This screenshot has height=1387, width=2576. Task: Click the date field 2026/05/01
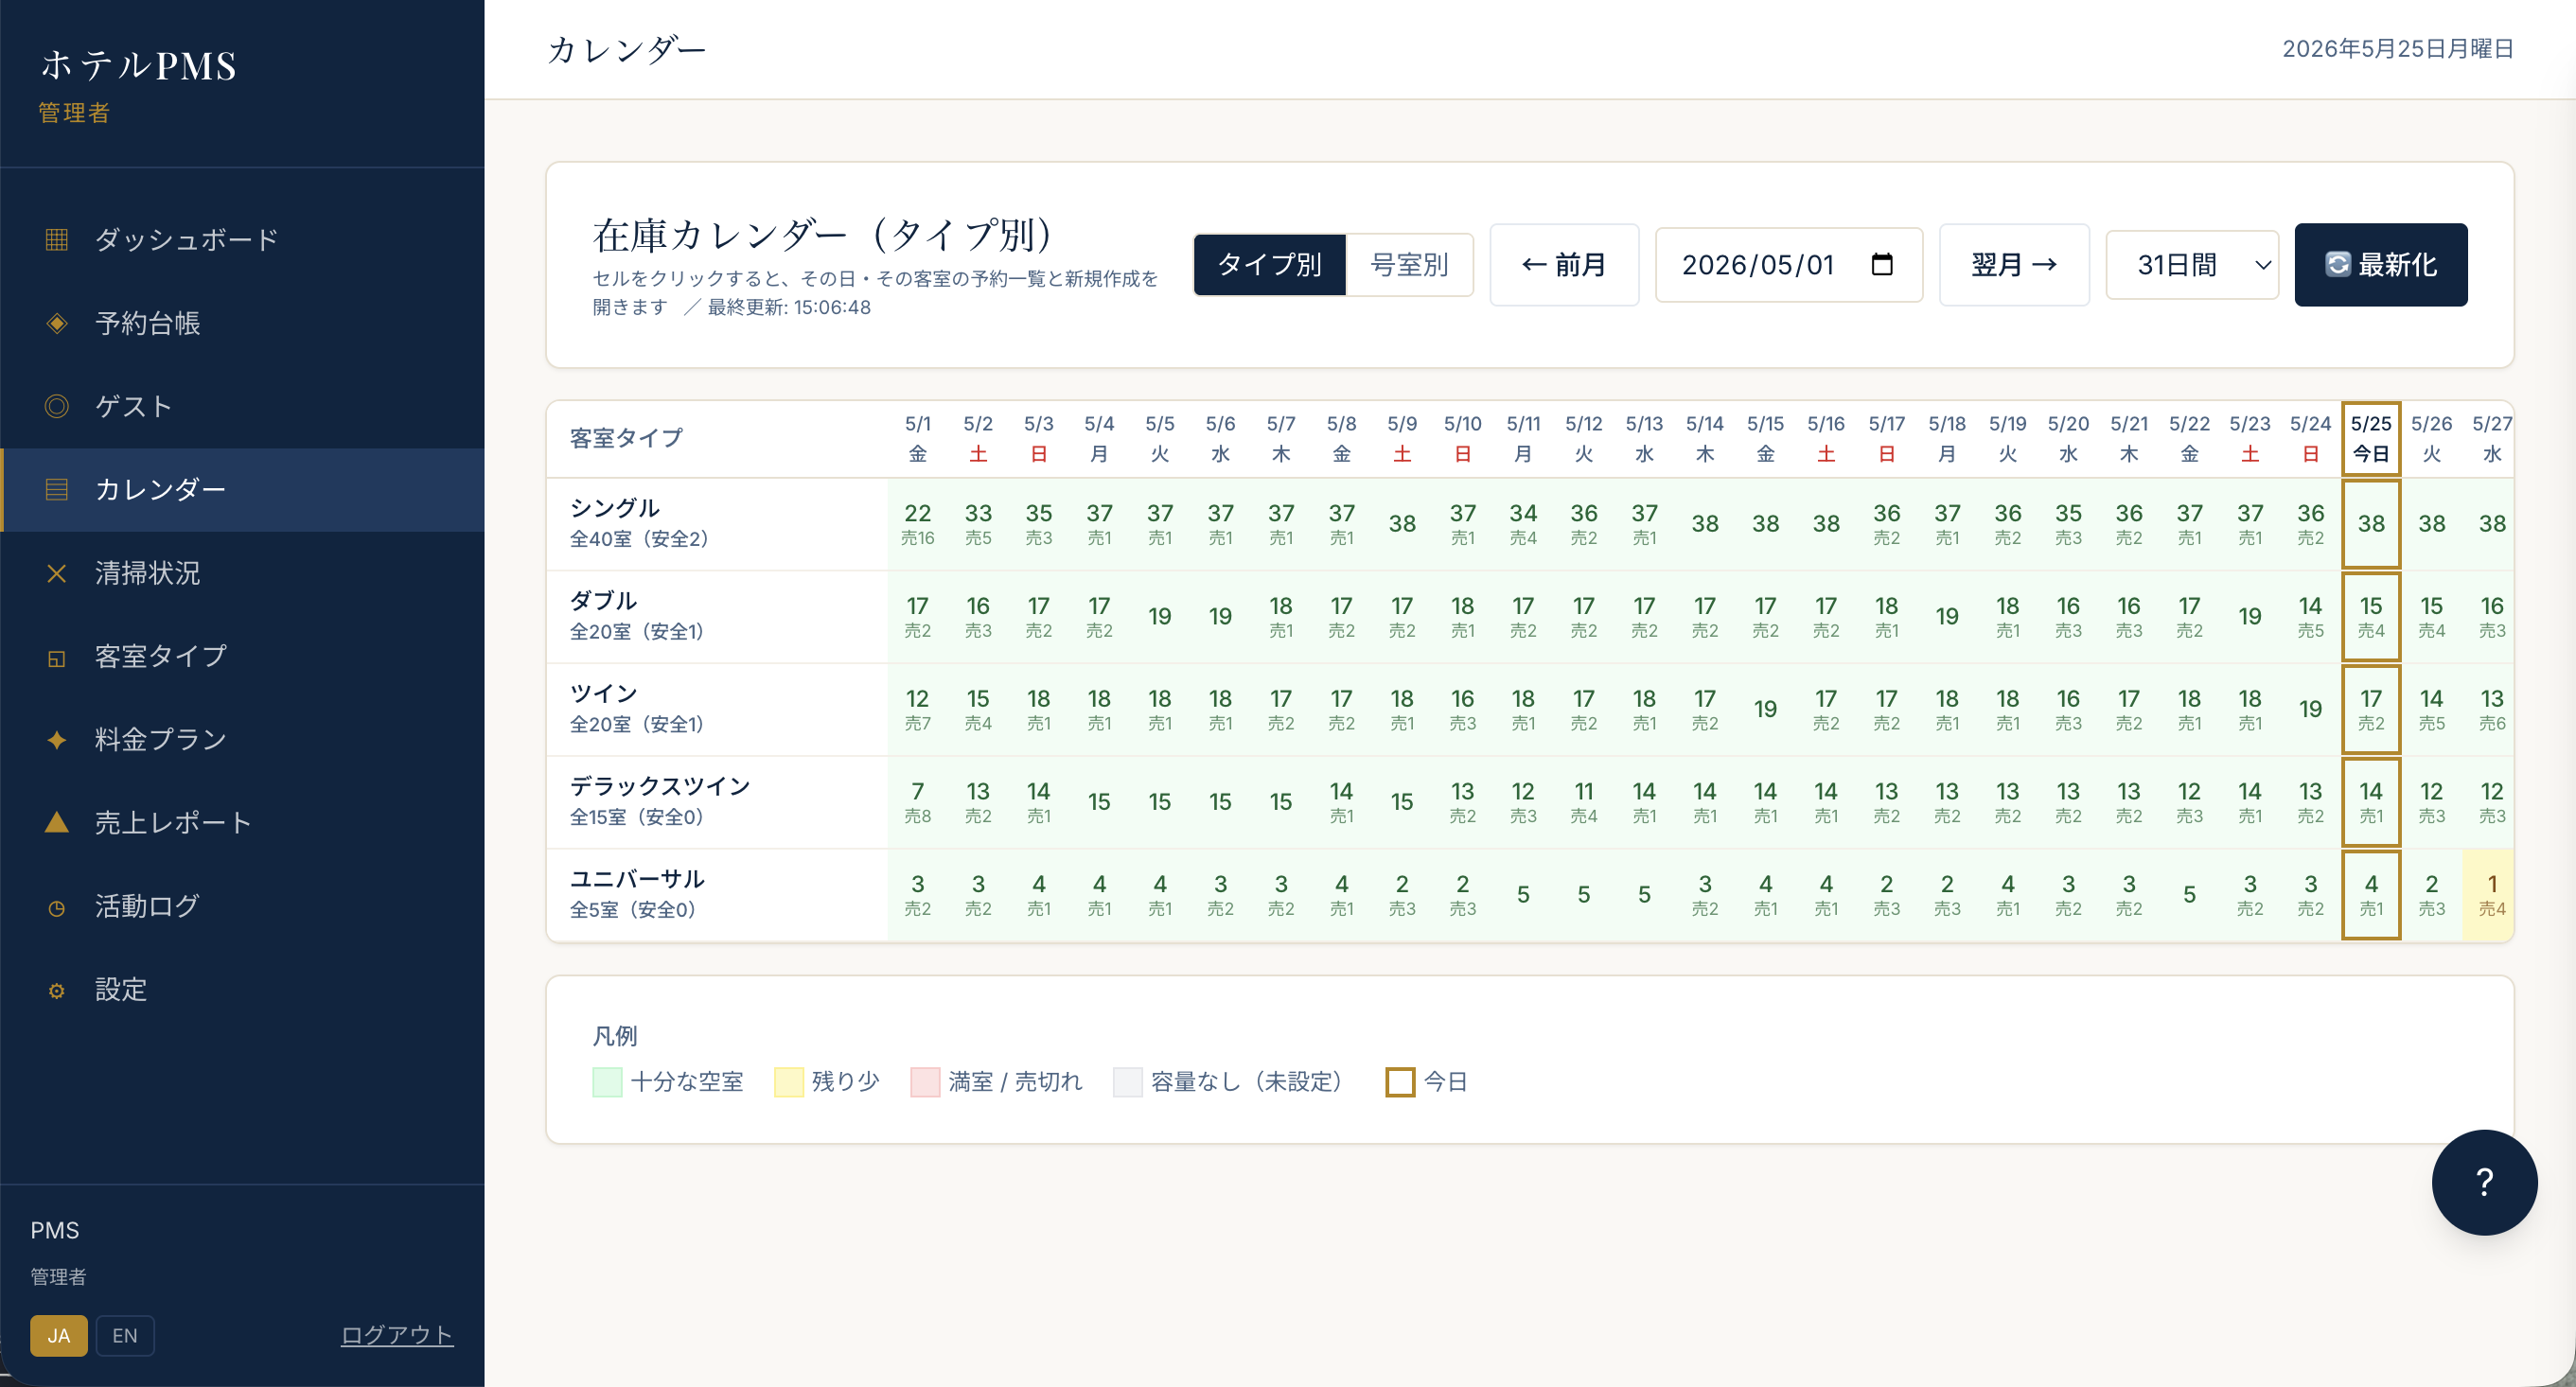pyautogui.click(x=1788, y=264)
